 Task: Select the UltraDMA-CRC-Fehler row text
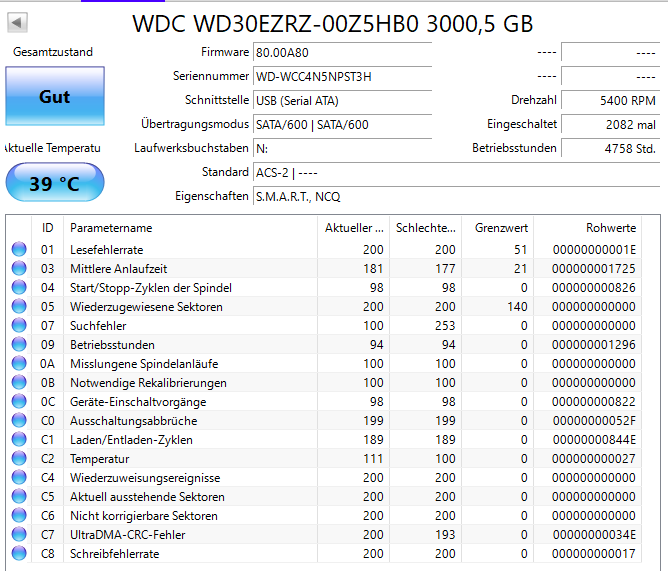127,535
